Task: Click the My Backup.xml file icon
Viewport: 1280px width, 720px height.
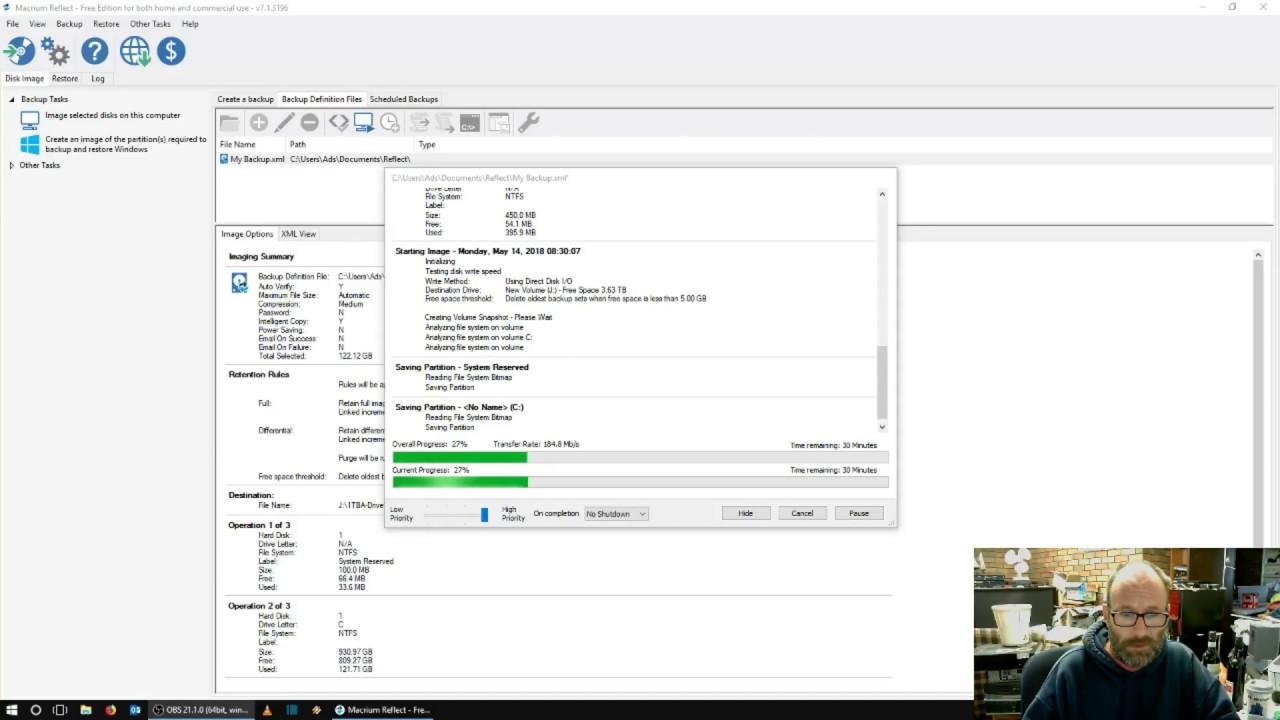Action: [224, 159]
